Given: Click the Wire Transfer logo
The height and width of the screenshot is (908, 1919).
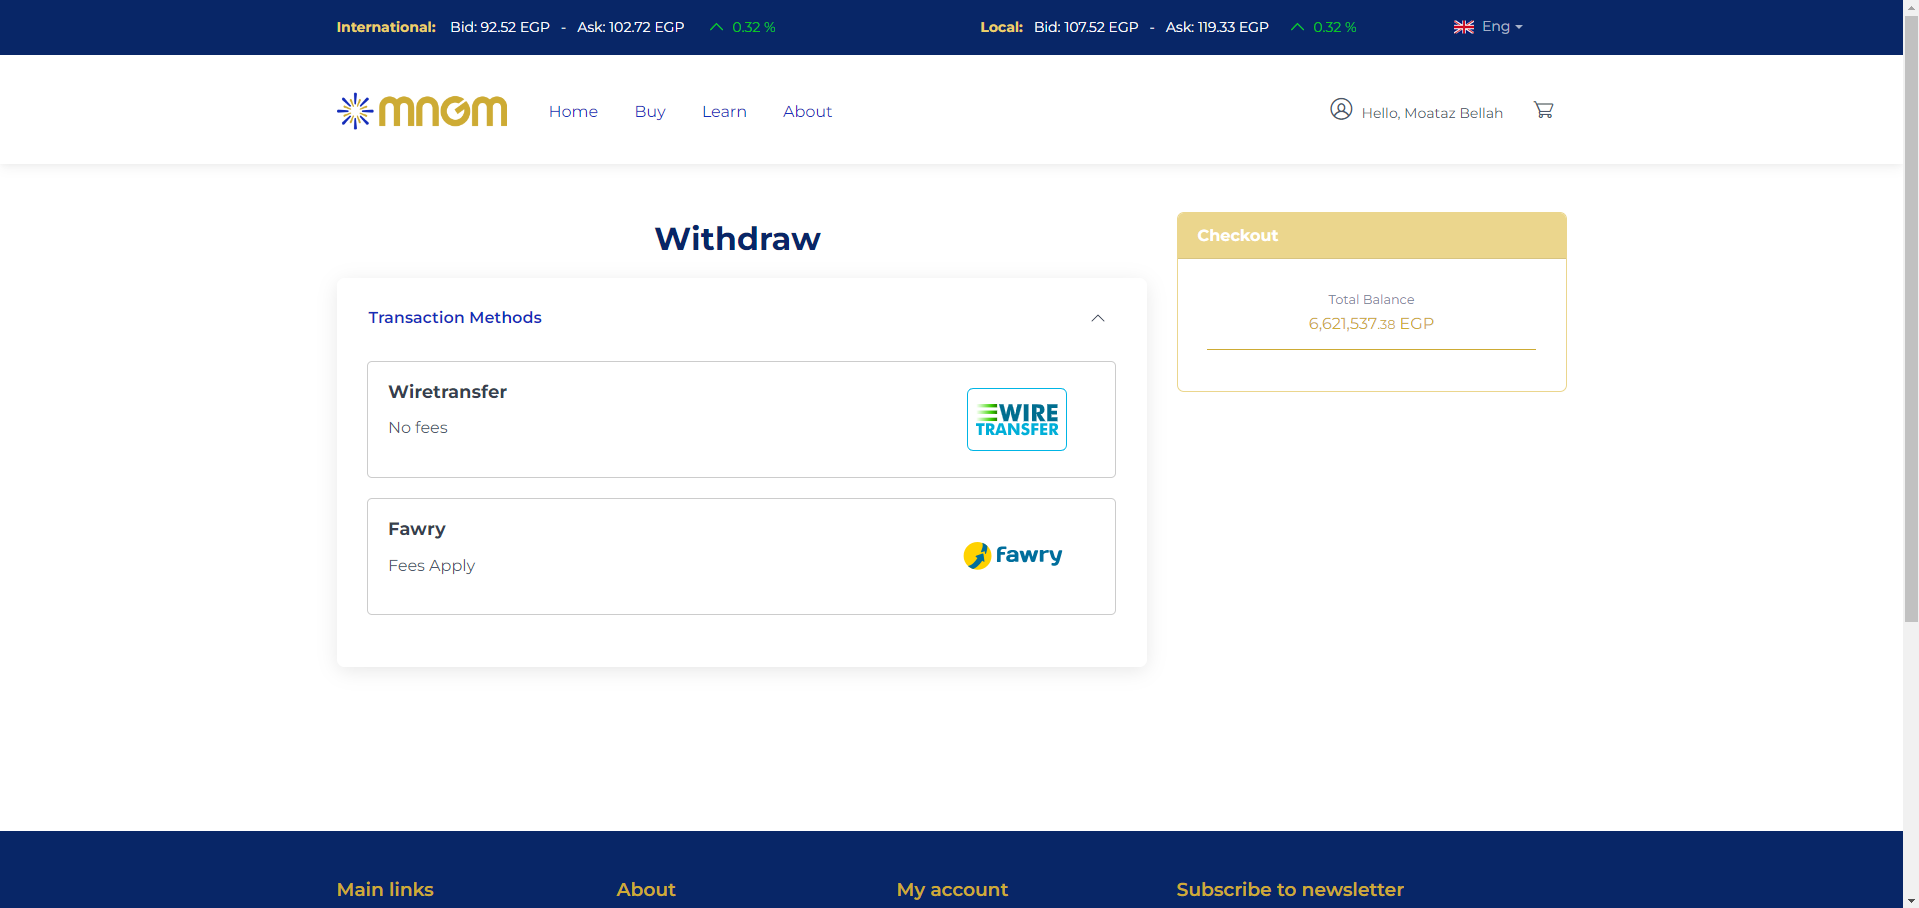Looking at the screenshot, I should click(x=1016, y=420).
